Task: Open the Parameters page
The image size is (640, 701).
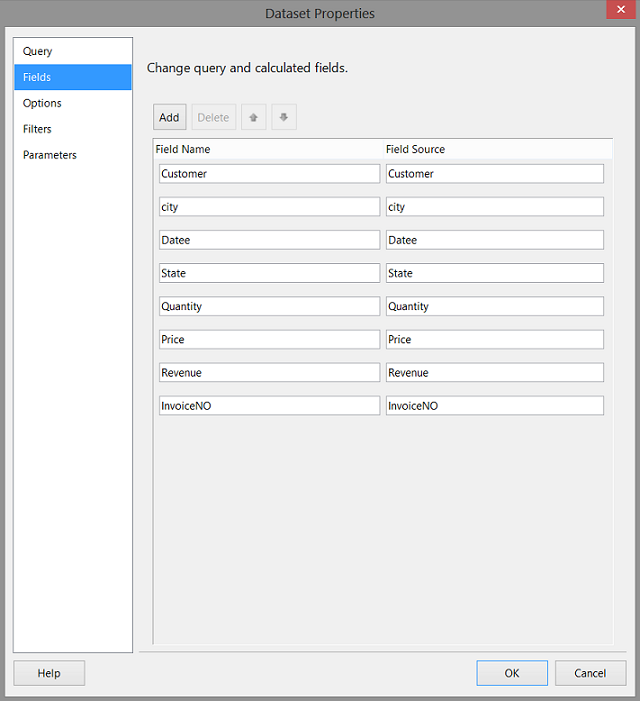Action: 50,155
